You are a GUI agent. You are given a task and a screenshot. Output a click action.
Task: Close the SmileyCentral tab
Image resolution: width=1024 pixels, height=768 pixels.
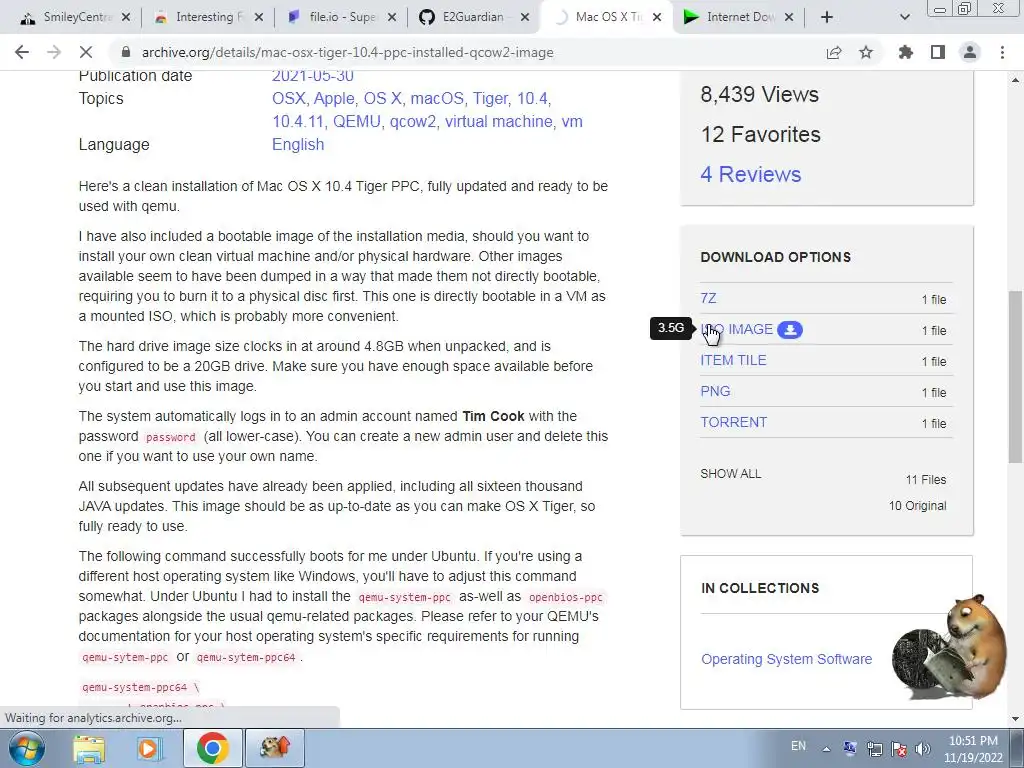pyautogui.click(x=126, y=17)
